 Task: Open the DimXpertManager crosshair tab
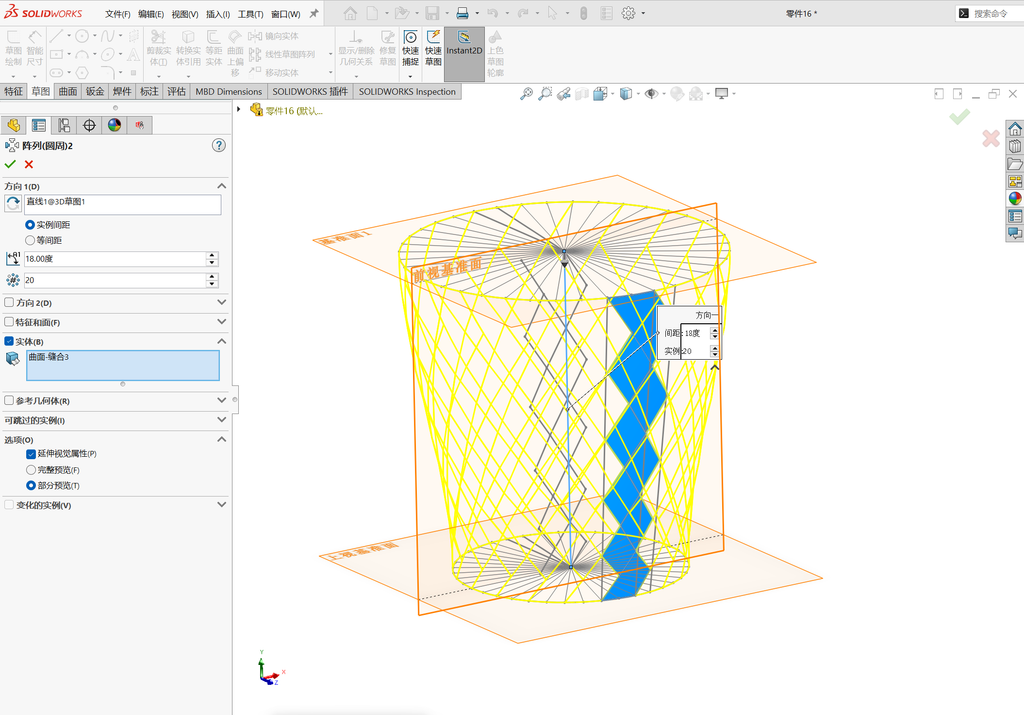click(89, 125)
